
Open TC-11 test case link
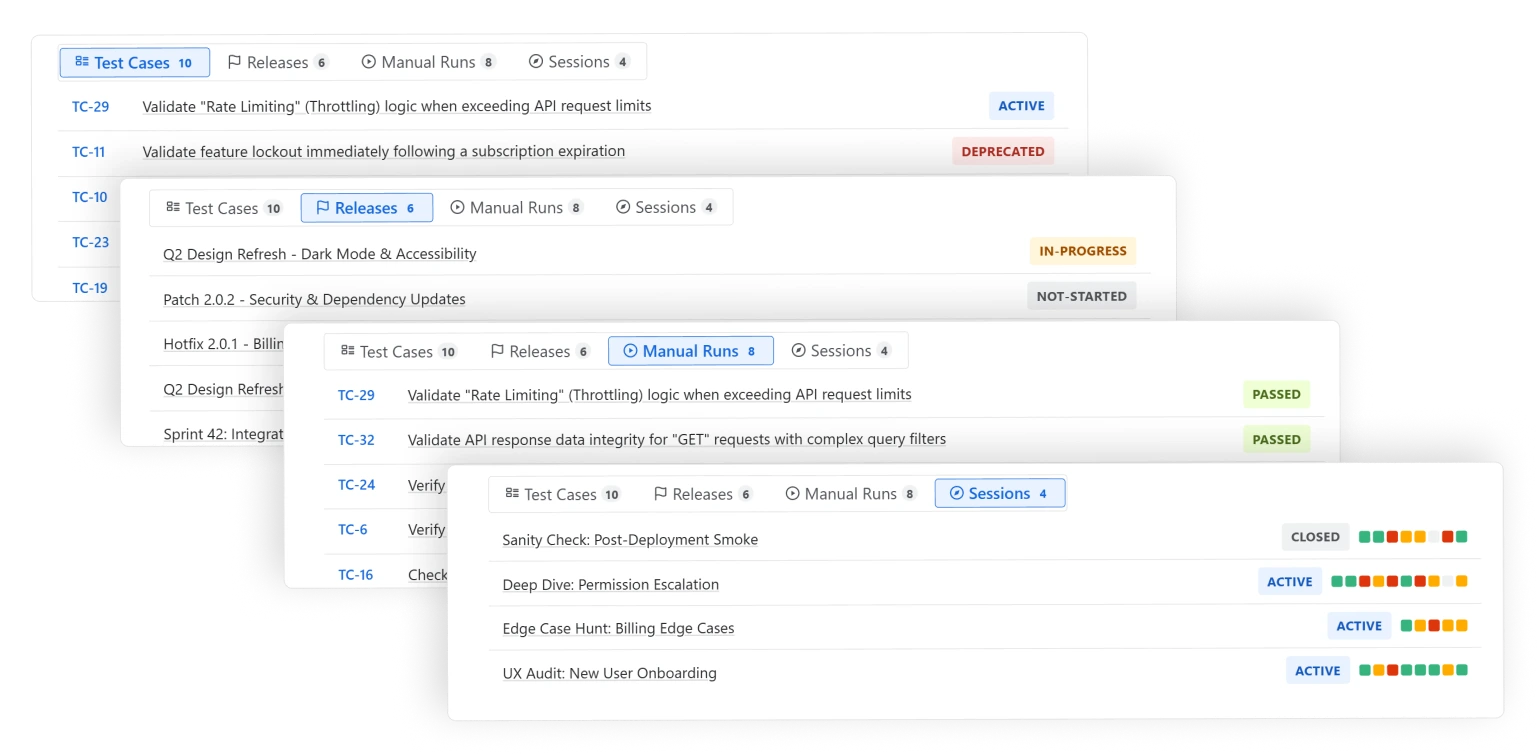[x=88, y=152]
